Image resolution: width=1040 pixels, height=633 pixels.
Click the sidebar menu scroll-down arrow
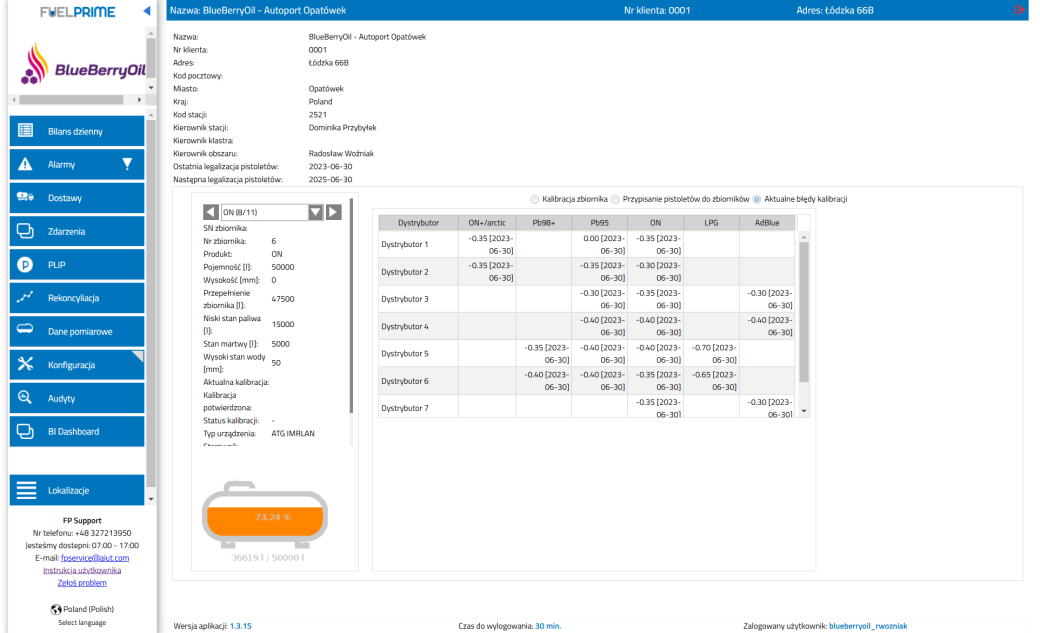[x=151, y=499]
